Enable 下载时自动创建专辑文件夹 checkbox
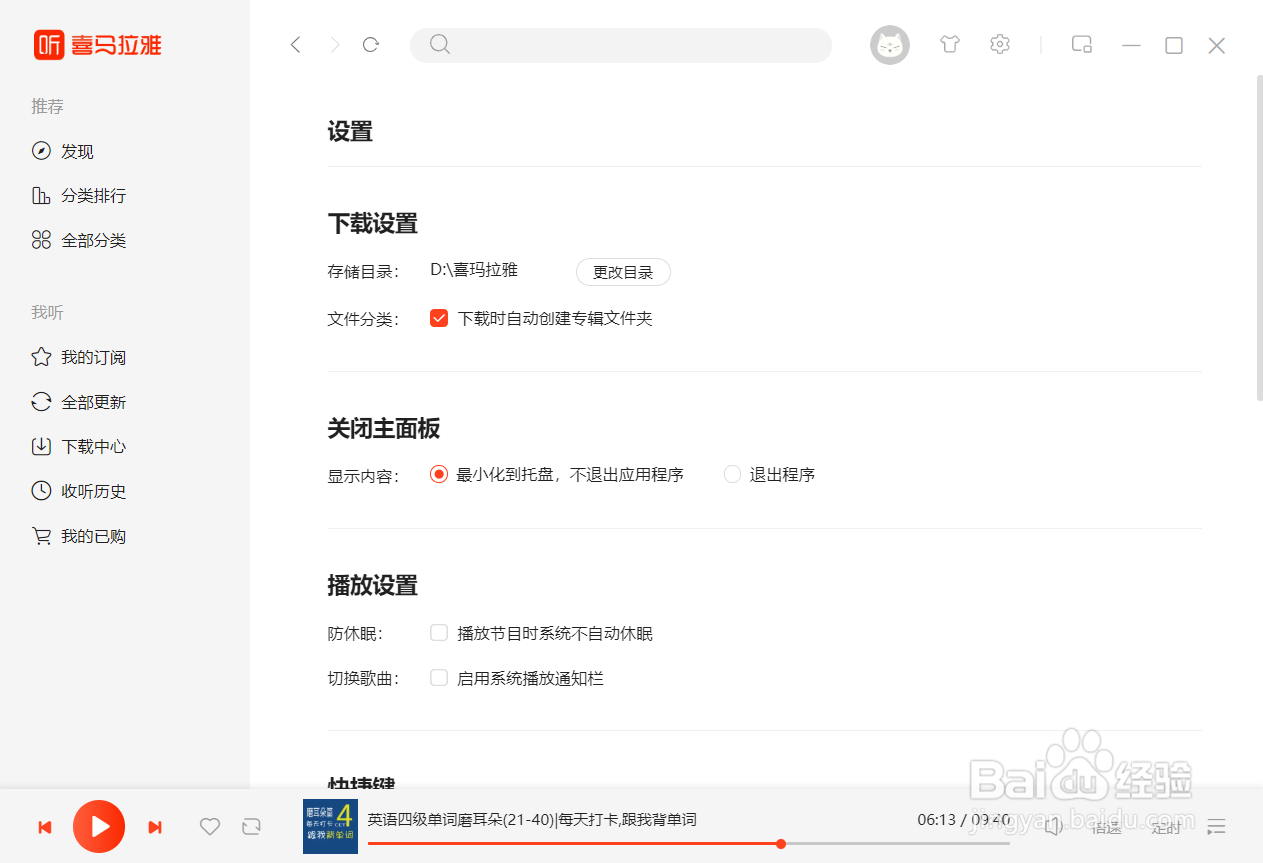This screenshot has height=863, width=1263. click(x=438, y=317)
